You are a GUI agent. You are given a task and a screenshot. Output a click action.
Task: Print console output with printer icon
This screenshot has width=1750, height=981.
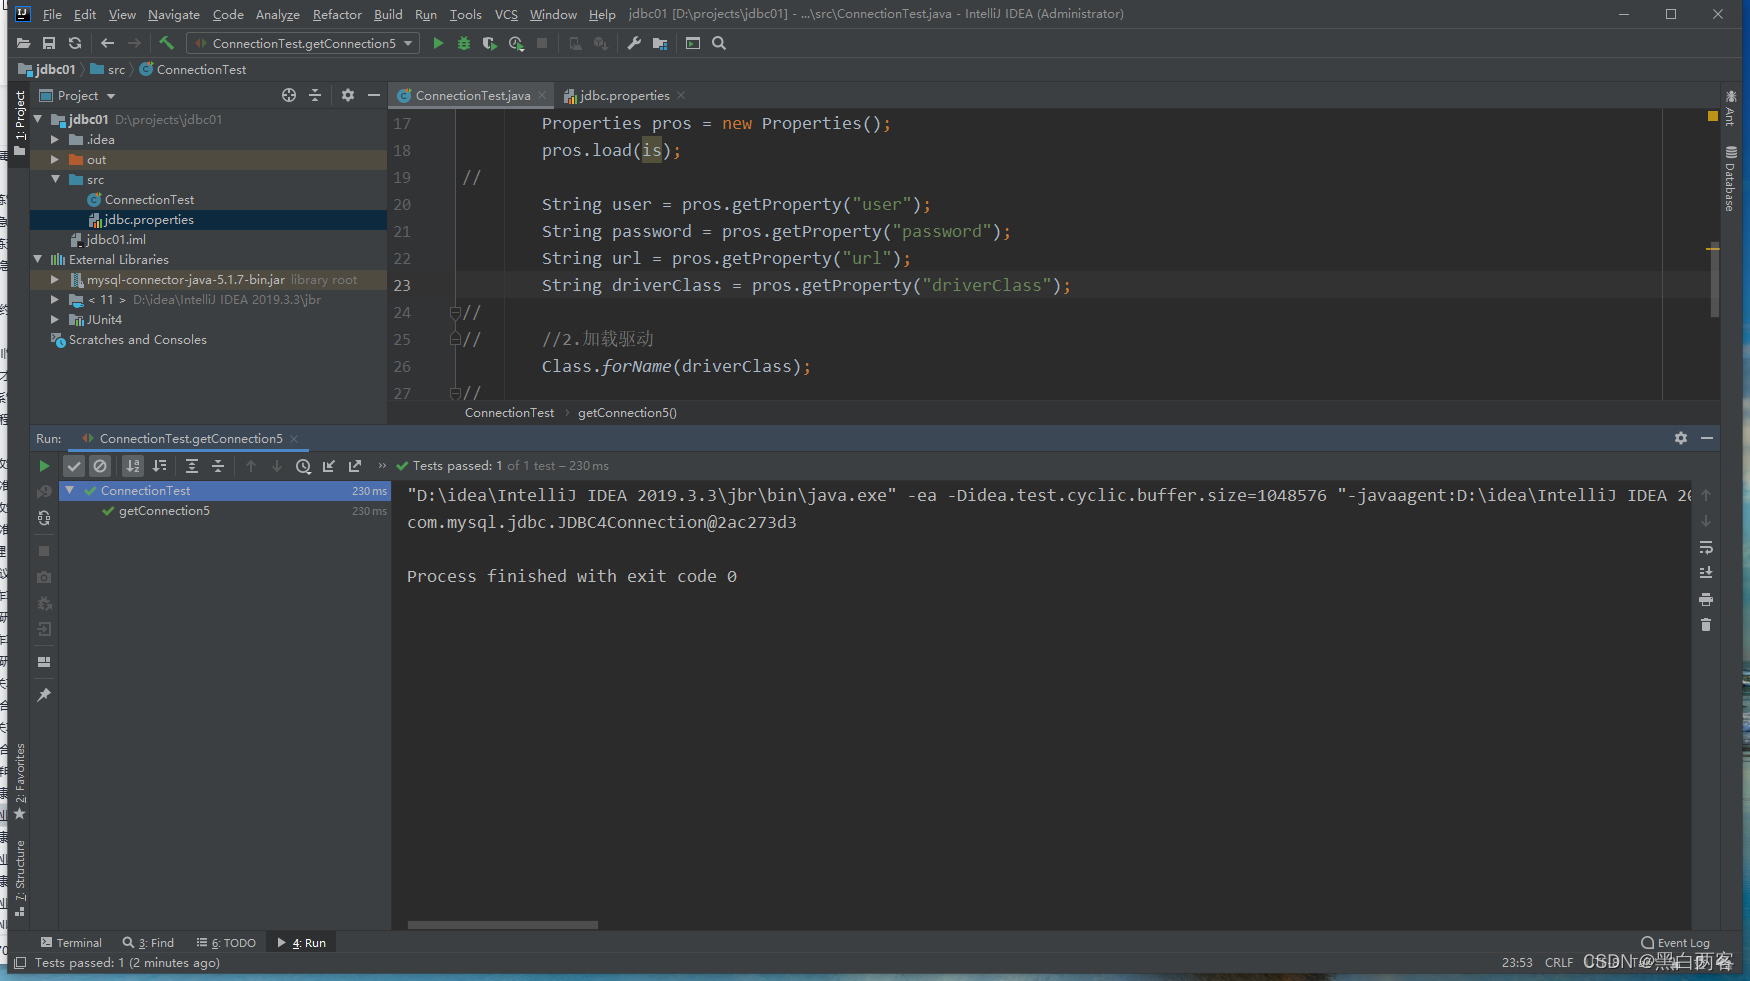1706,599
